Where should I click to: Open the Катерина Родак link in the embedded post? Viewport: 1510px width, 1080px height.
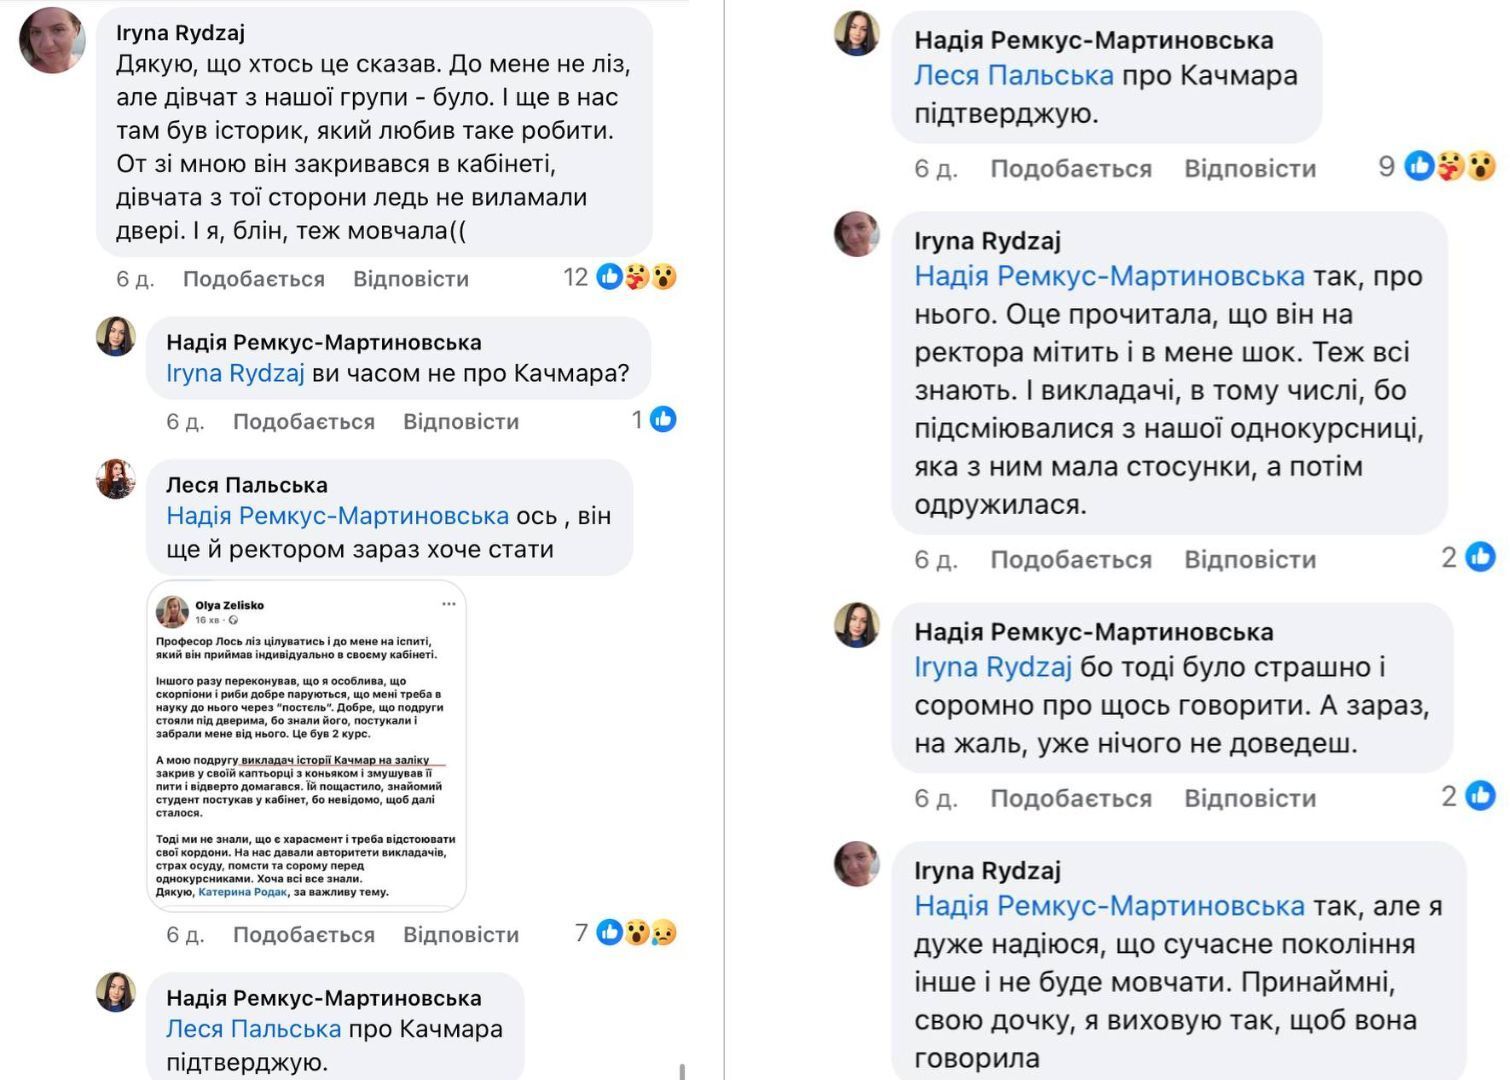(242, 892)
